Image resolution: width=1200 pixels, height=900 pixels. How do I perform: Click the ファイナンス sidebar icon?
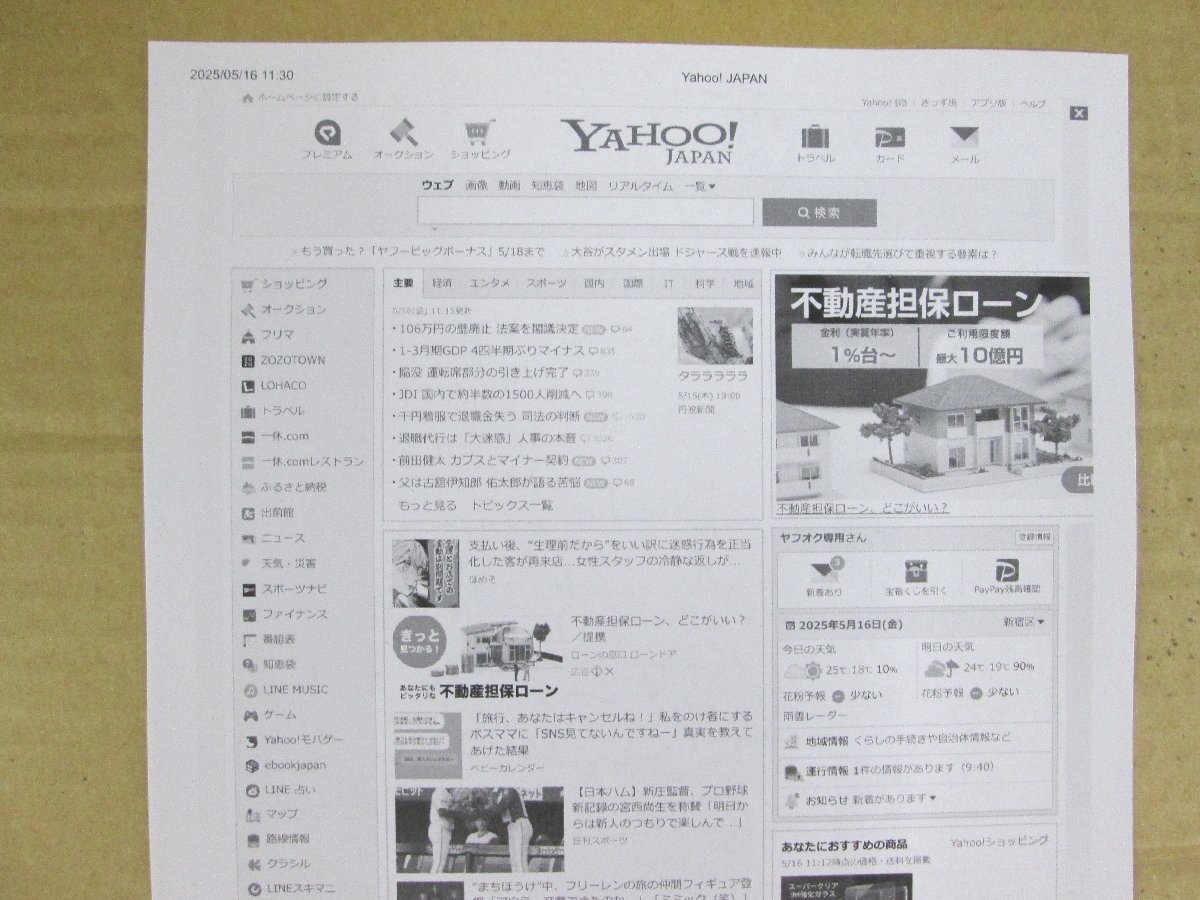[248, 614]
